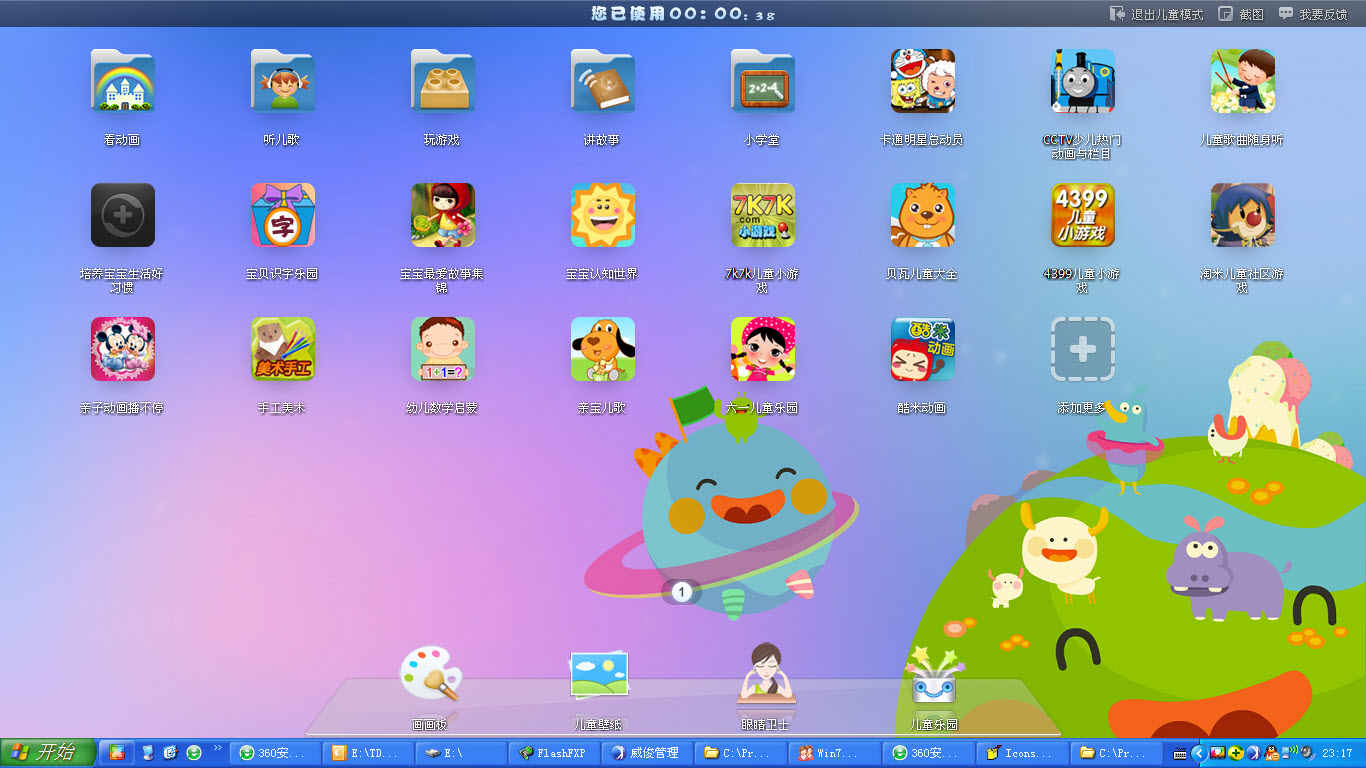Open the 听儿歌 songs folder
Screen dimensions: 1366x768
click(282, 82)
